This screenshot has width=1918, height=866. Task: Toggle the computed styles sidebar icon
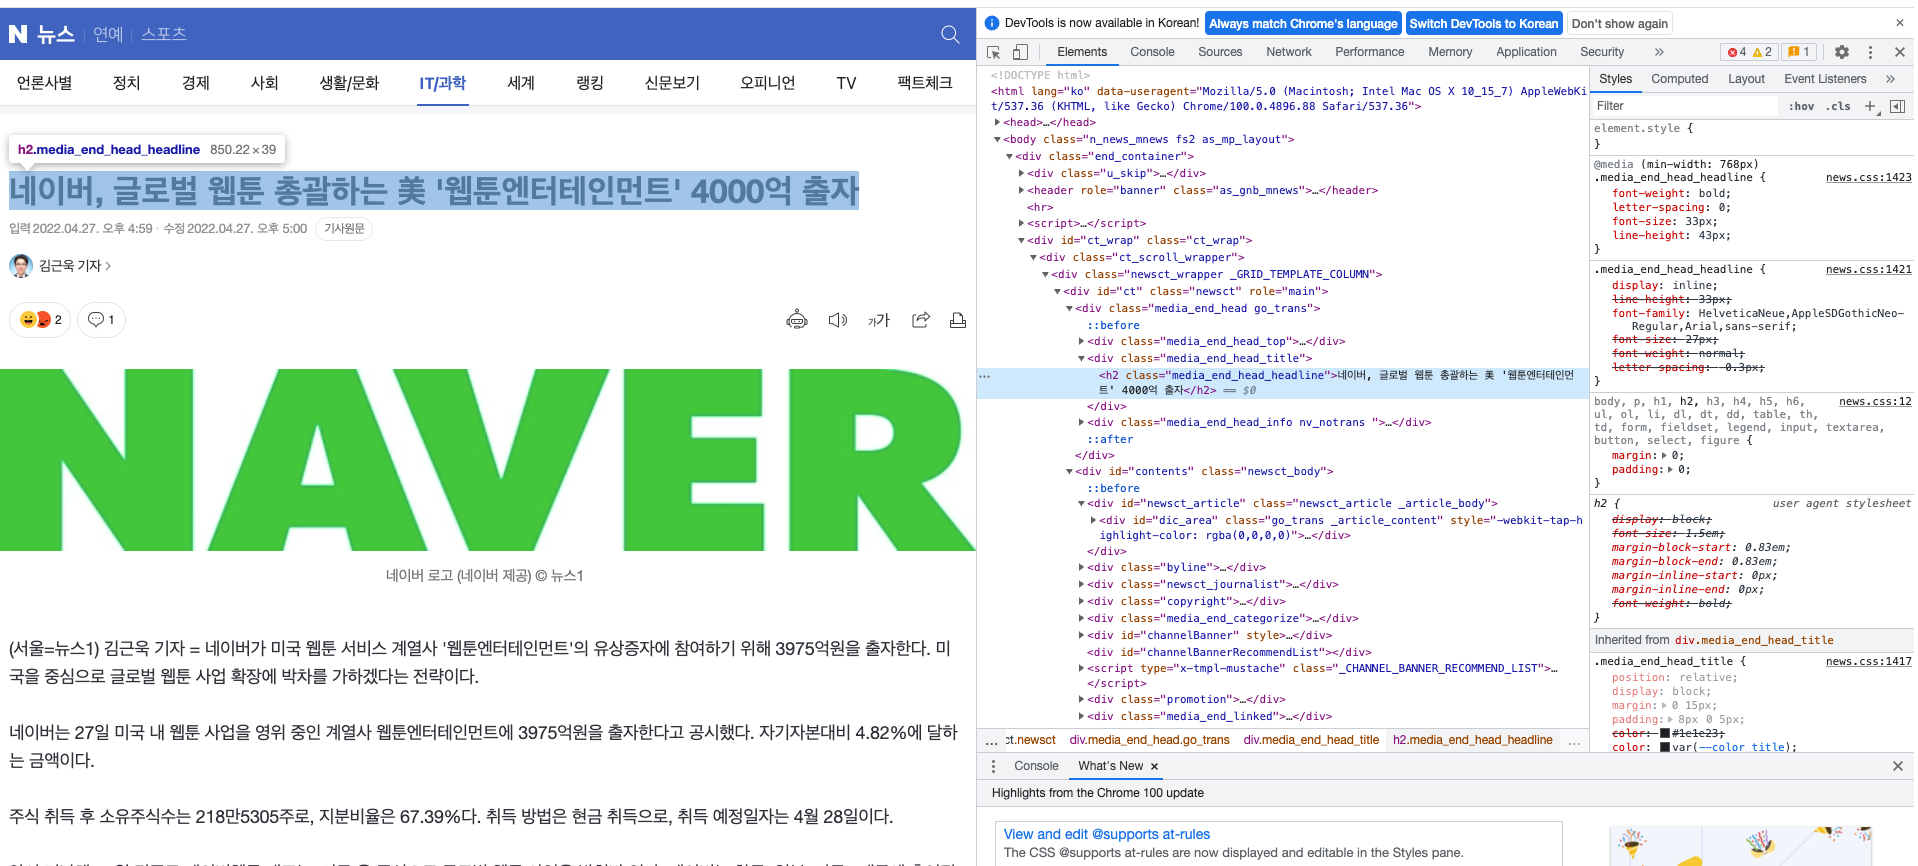tap(1897, 106)
